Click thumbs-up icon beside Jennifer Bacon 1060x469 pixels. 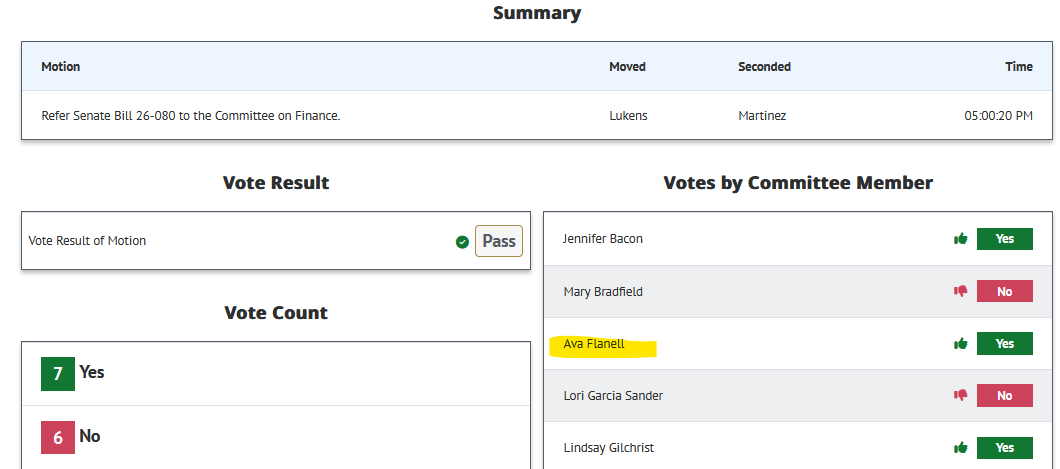[x=961, y=239]
